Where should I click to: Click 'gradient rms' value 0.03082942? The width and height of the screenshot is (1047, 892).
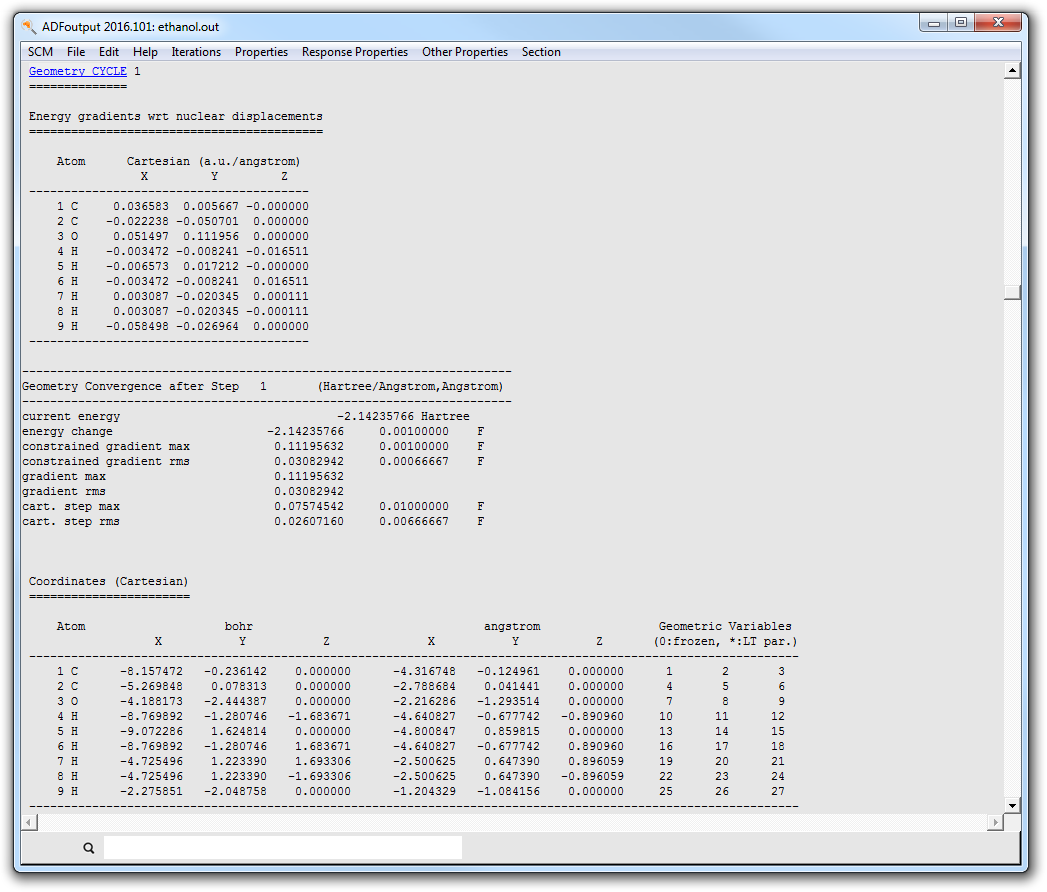(x=309, y=491)
